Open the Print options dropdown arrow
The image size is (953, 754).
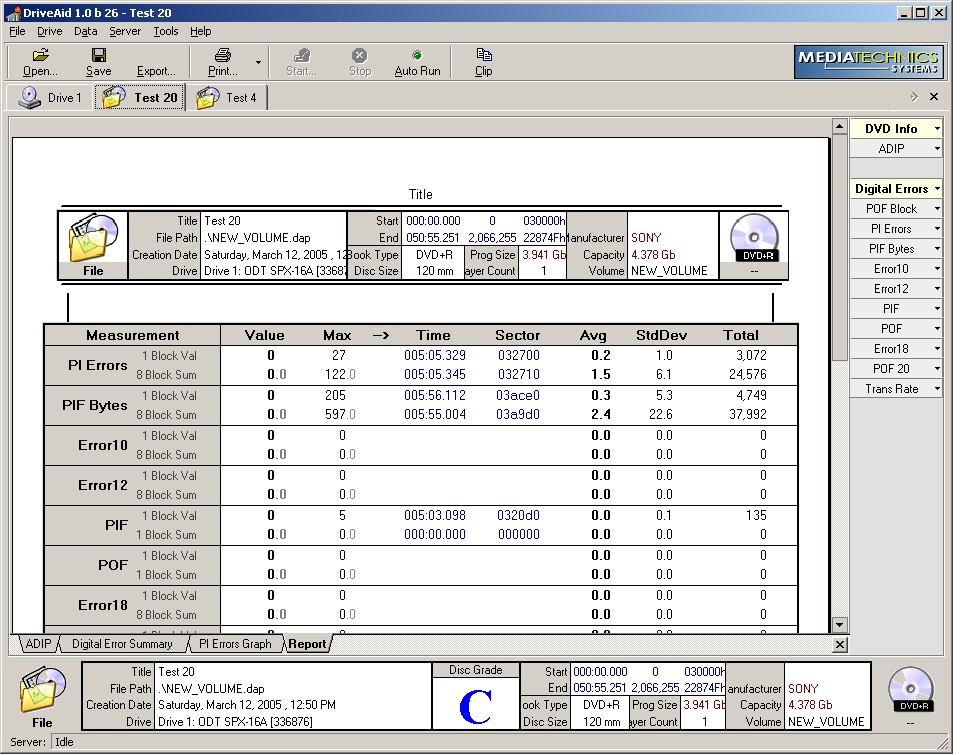point(258,62)
